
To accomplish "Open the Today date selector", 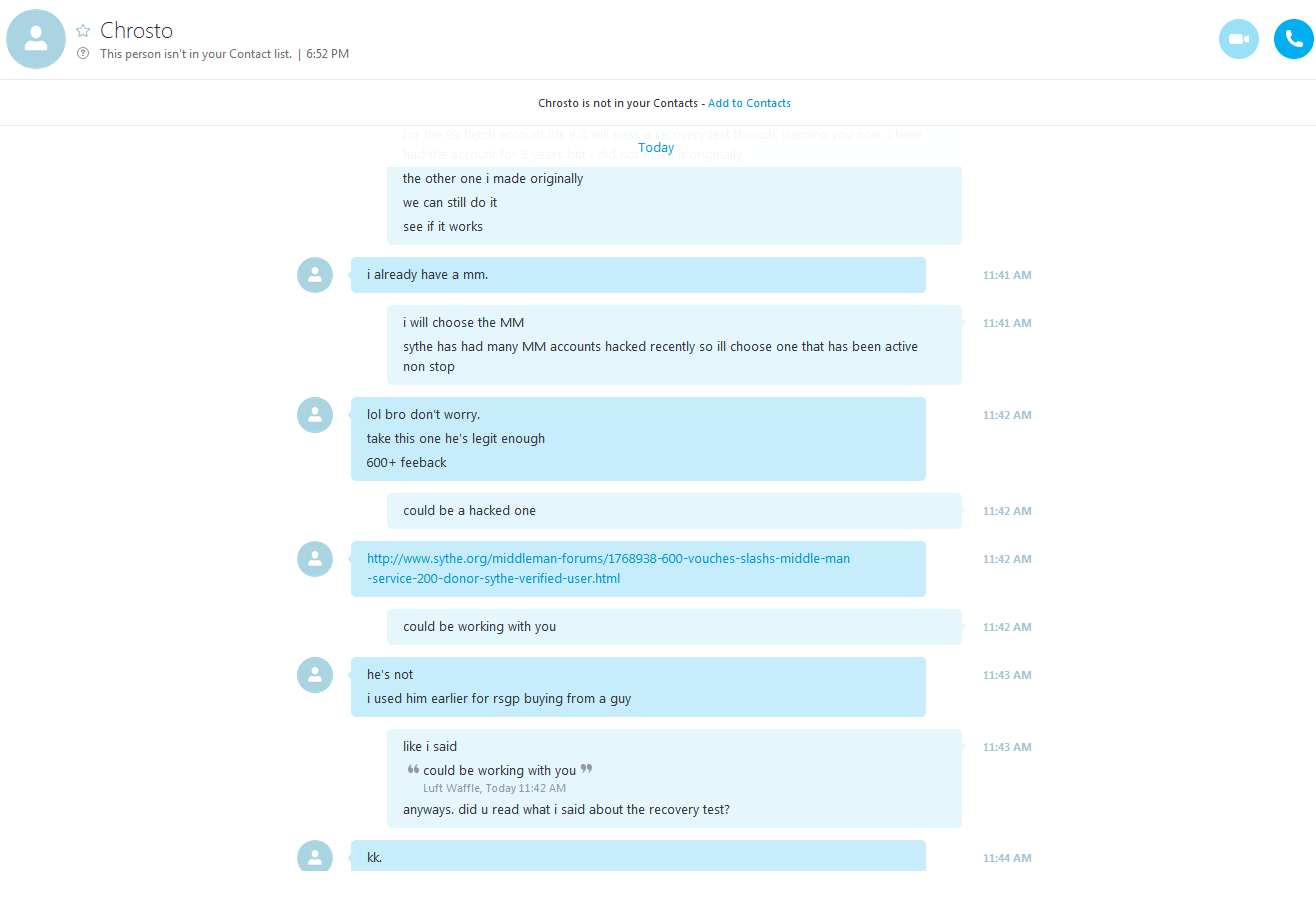I will [x=656, y=148].
